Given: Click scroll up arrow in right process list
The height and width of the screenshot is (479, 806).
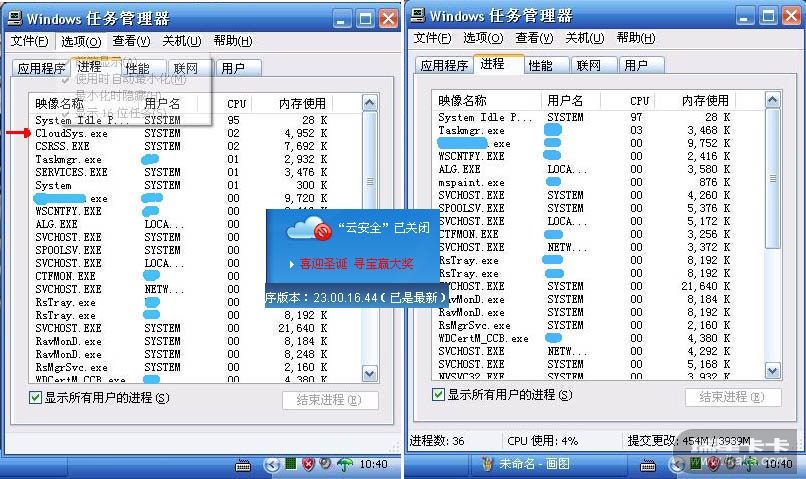Looking at the screenshot, I should (772, 100).
